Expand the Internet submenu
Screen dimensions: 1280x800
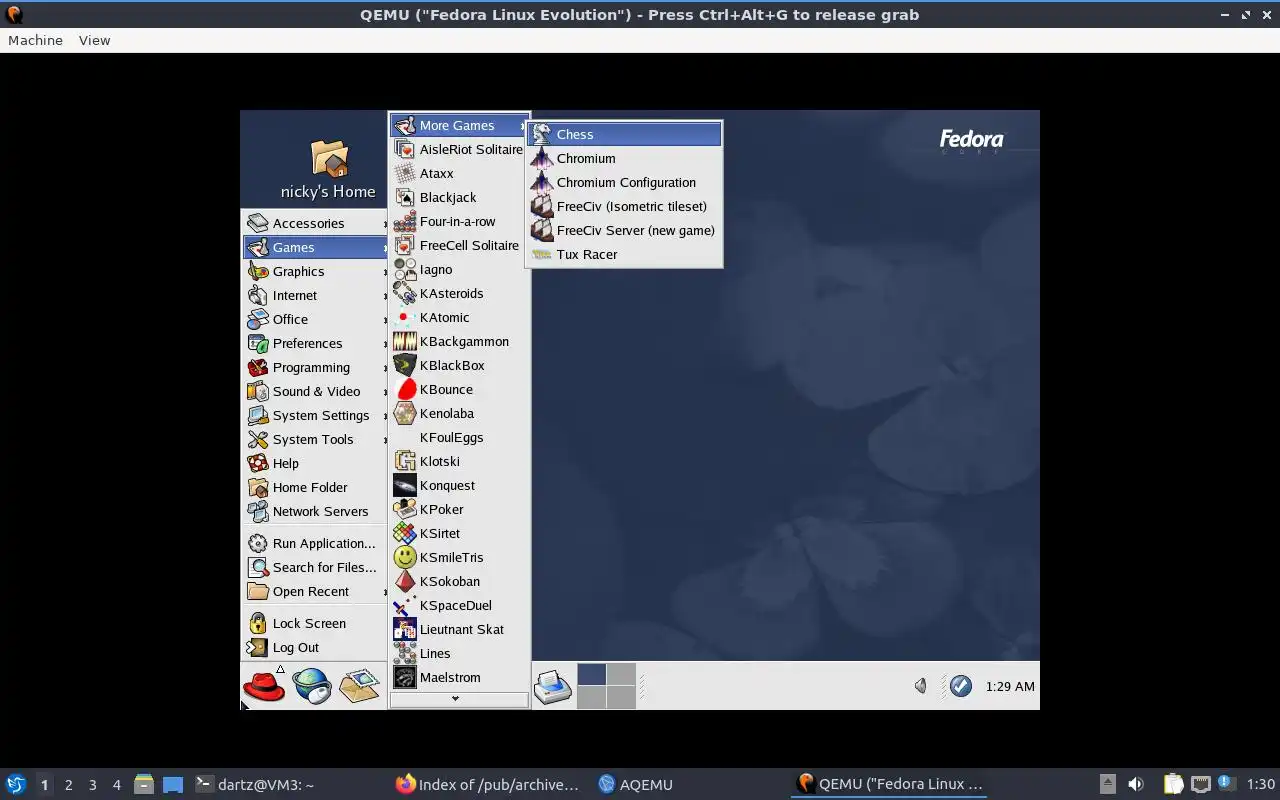(315, 295)
